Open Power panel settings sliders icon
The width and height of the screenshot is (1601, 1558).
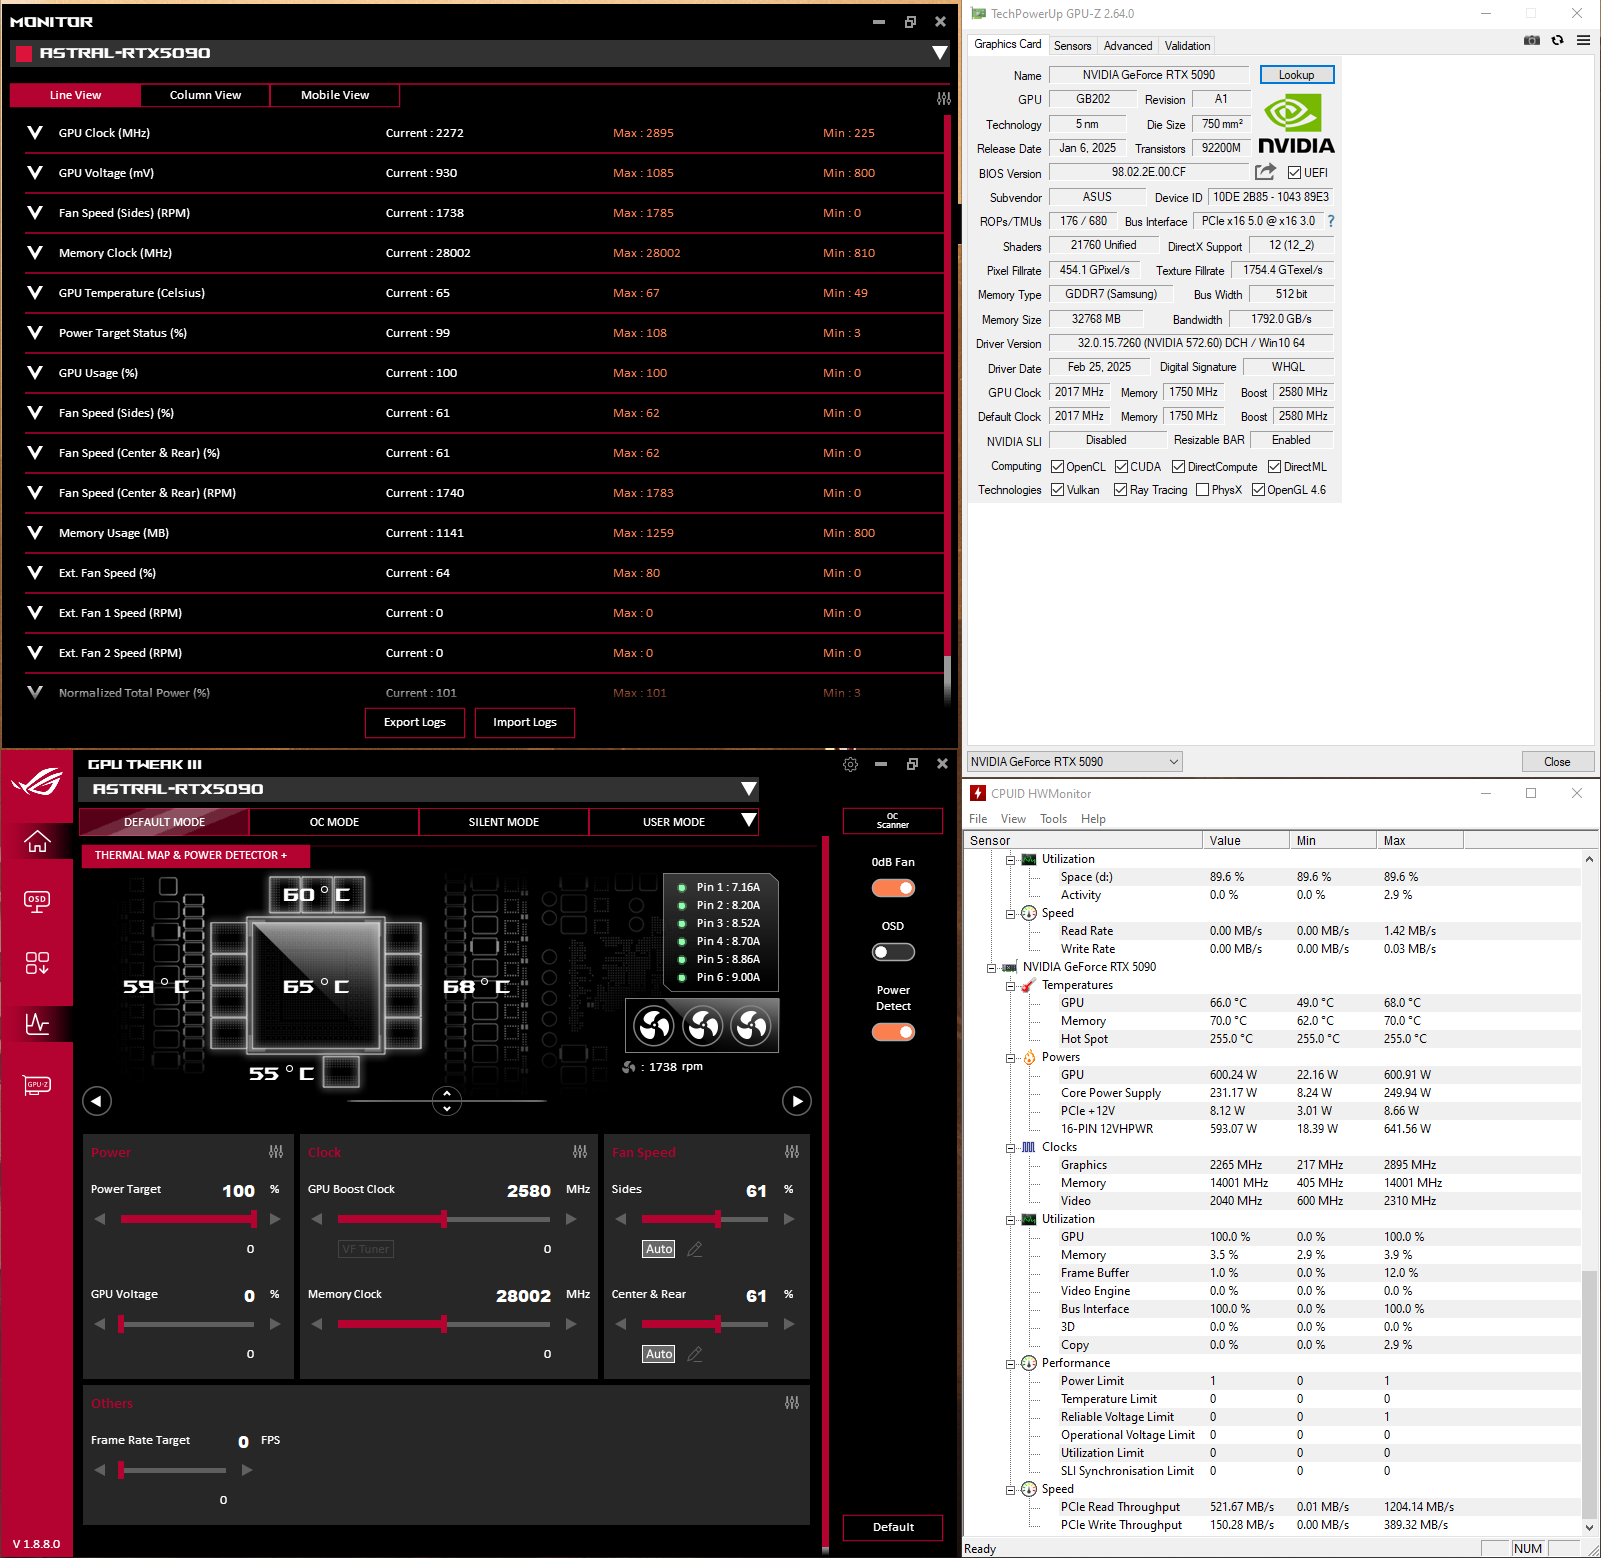(276, 1152)
